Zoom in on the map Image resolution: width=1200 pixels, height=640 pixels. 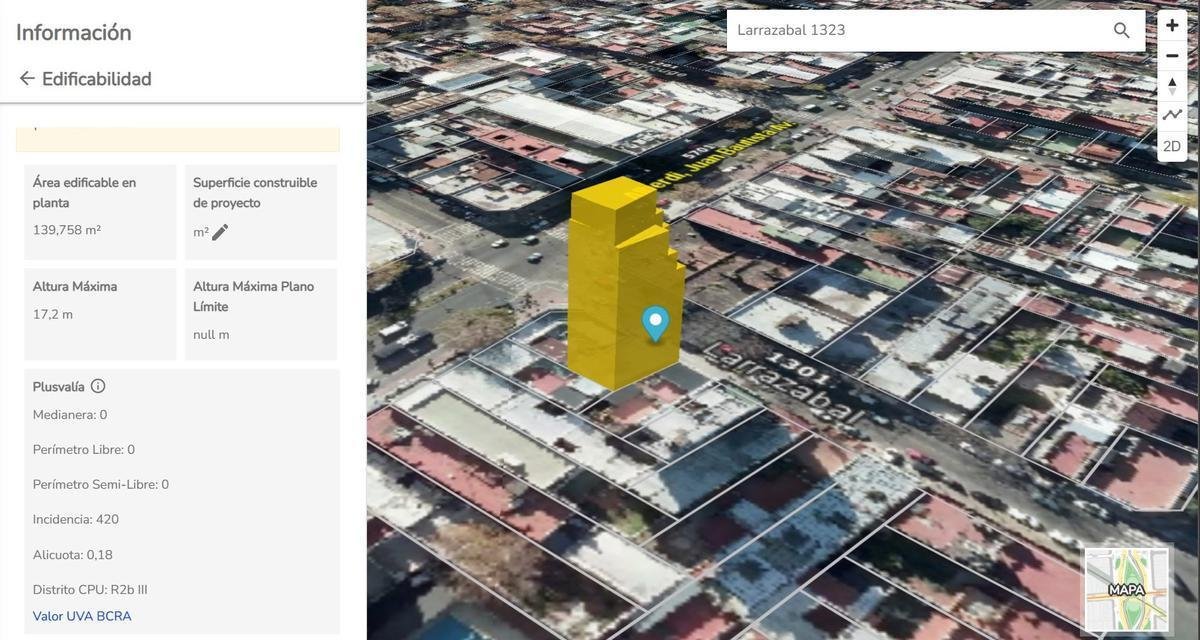pyautogui.click(x=1172, y=26)
